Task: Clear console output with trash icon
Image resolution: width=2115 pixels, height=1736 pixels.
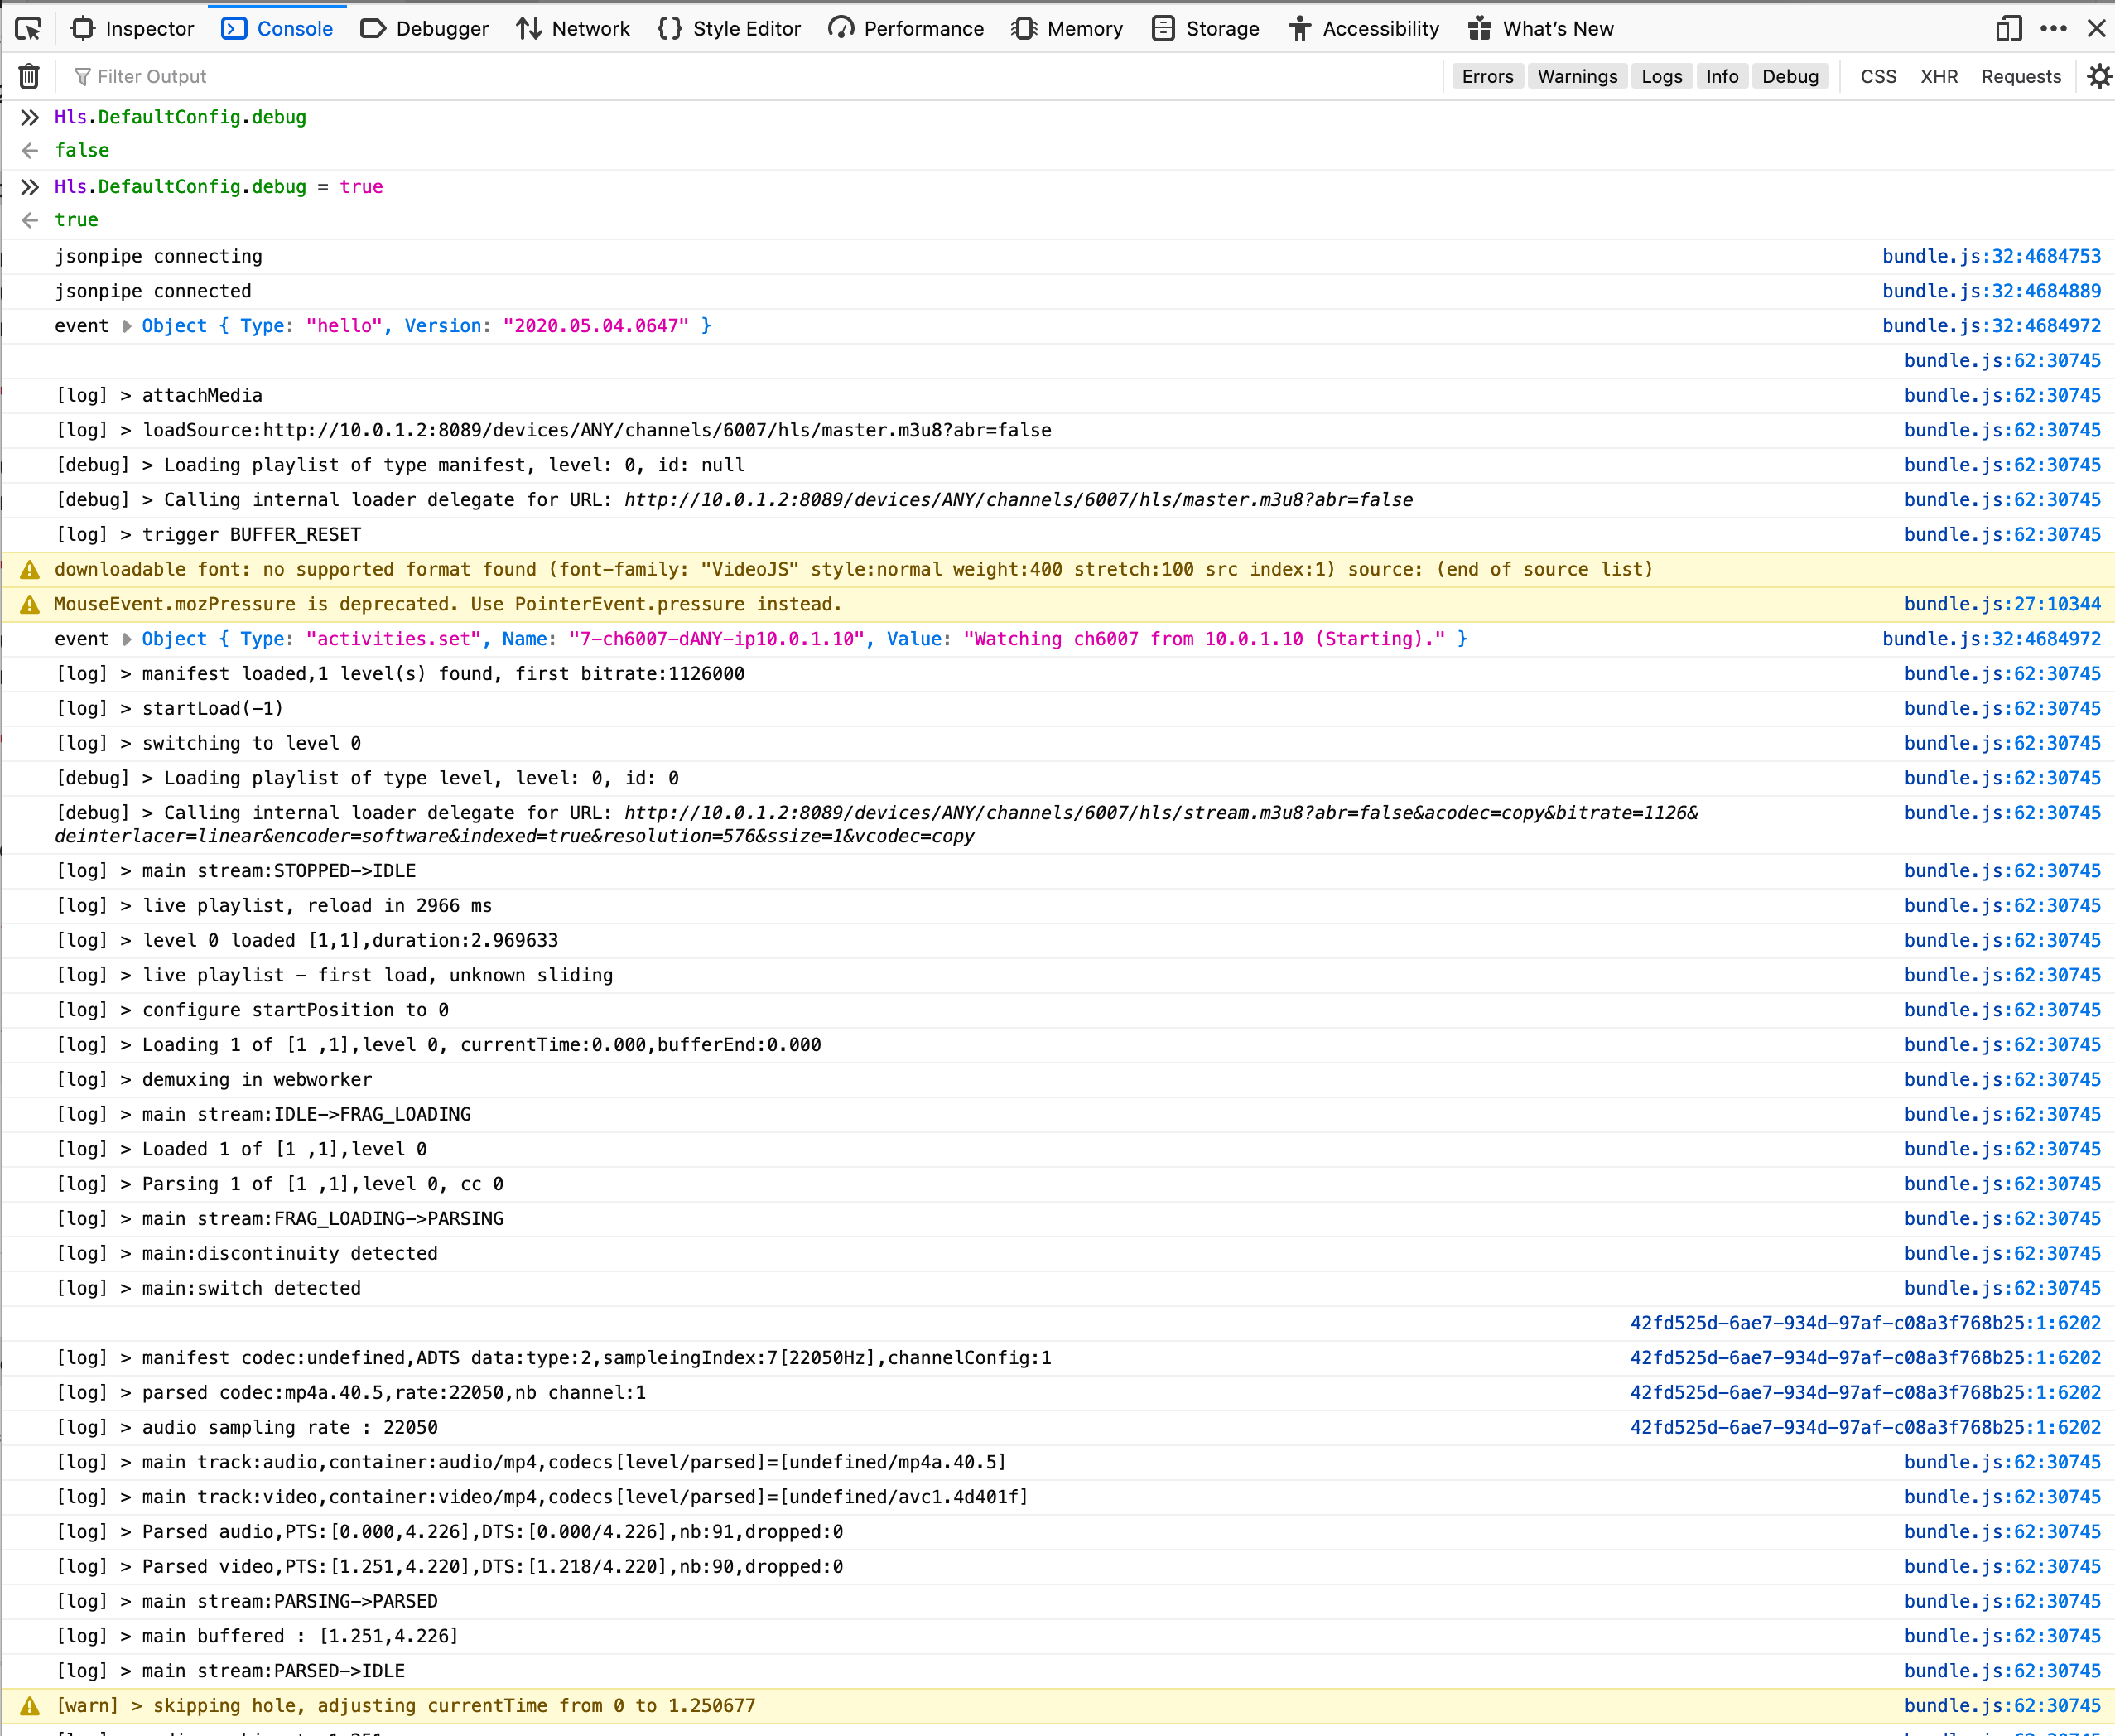Action: [x=29, y=76]
